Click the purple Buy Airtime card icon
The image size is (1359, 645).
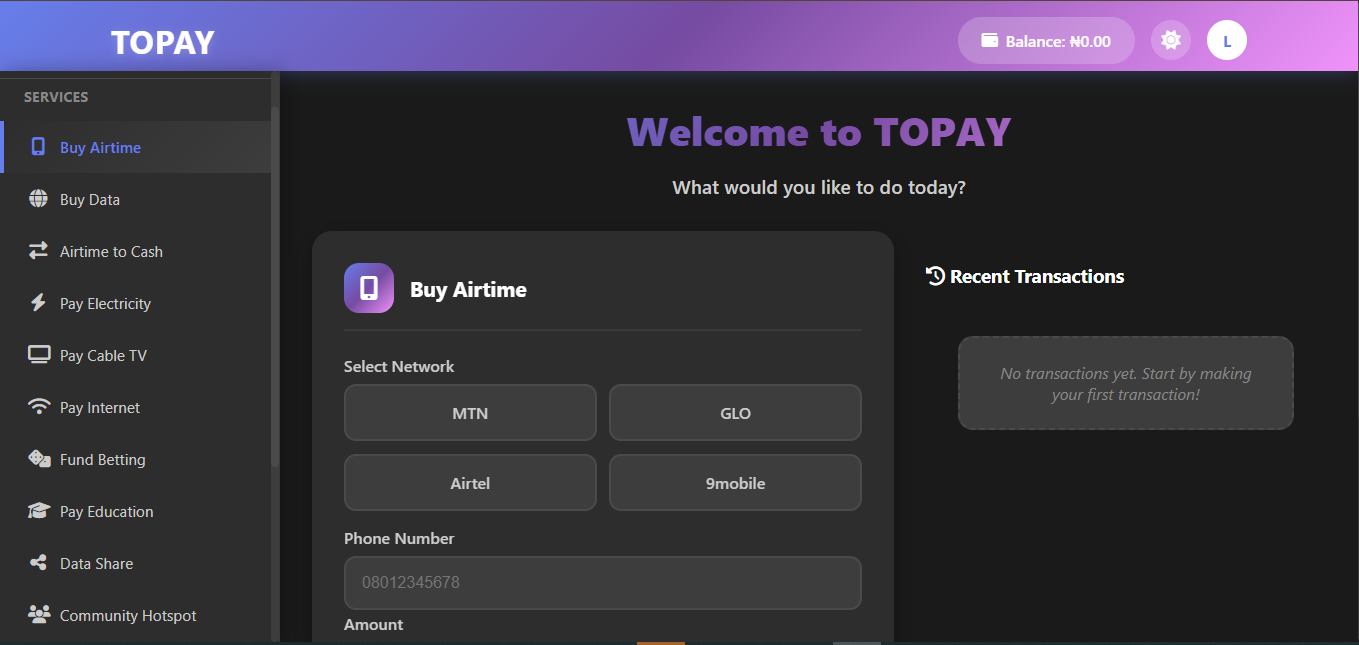(x=369, y=288)
